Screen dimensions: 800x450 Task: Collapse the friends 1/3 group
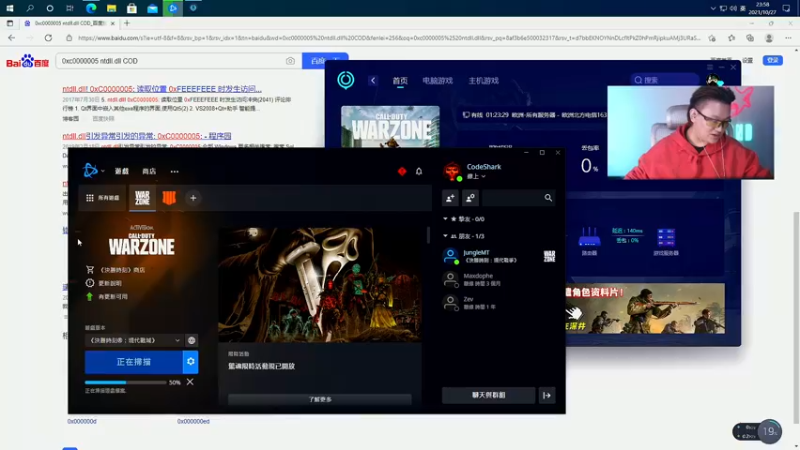point(445,236)
